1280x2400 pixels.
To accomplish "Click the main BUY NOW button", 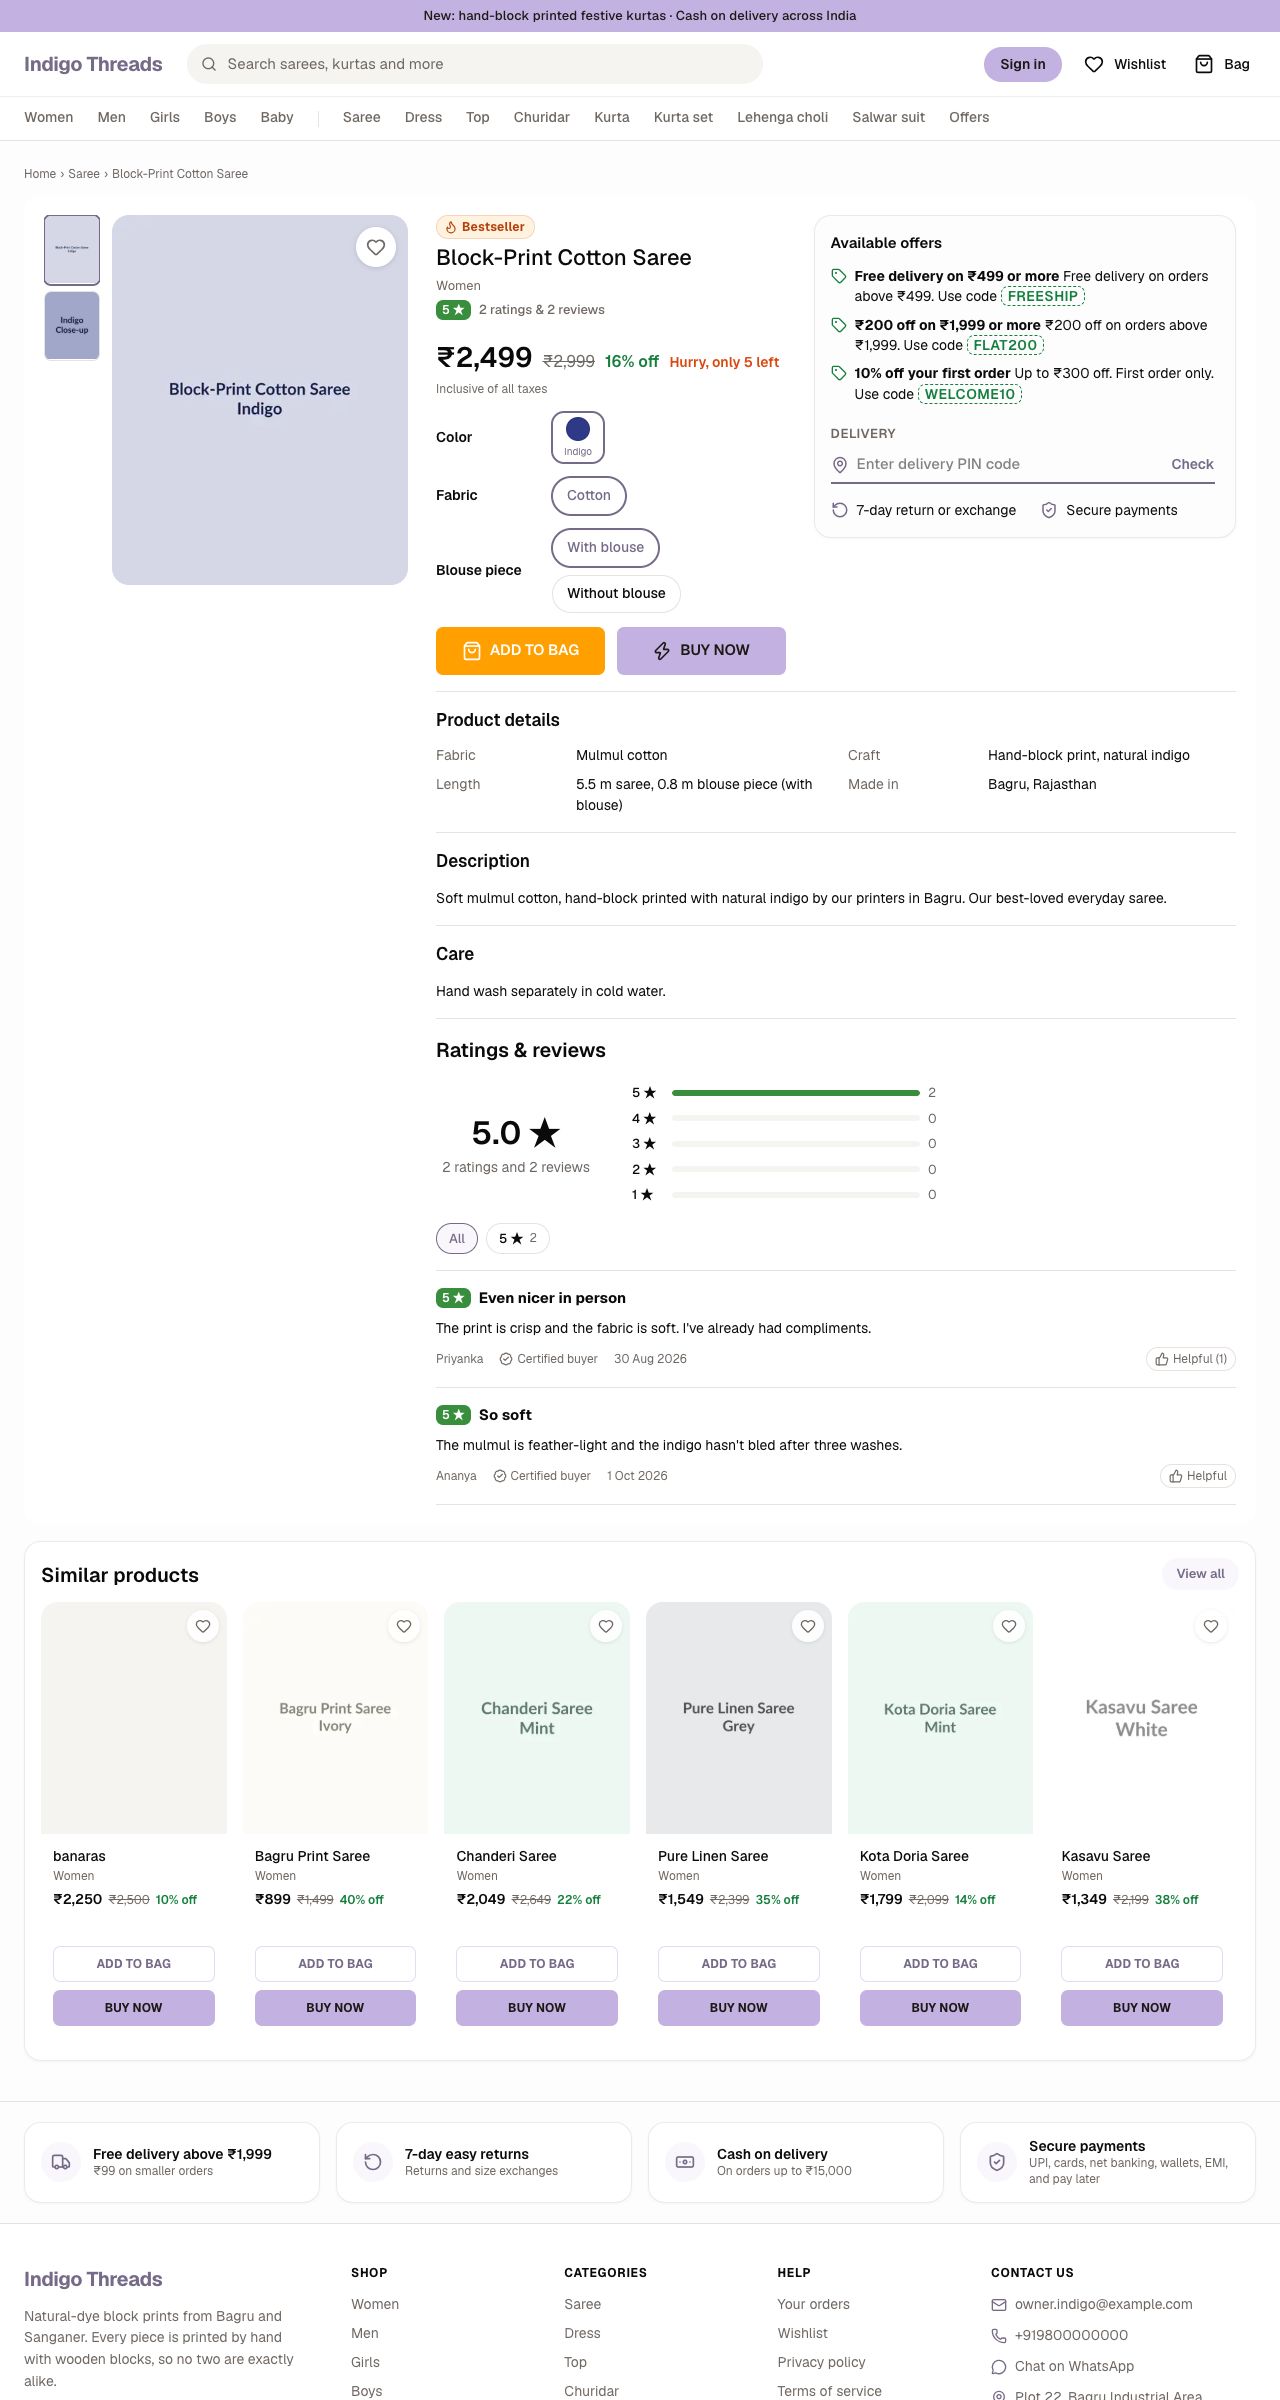I will pos(701,651).
